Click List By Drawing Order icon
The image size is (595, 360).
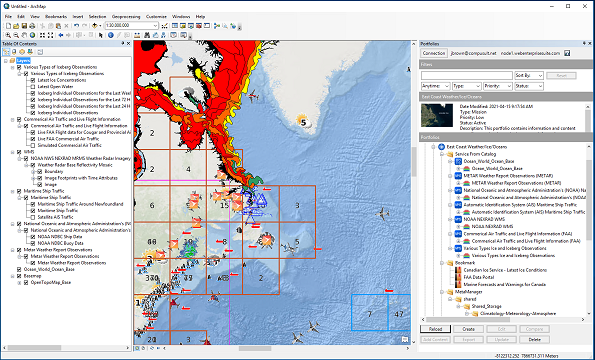click(x=6, y=52)
